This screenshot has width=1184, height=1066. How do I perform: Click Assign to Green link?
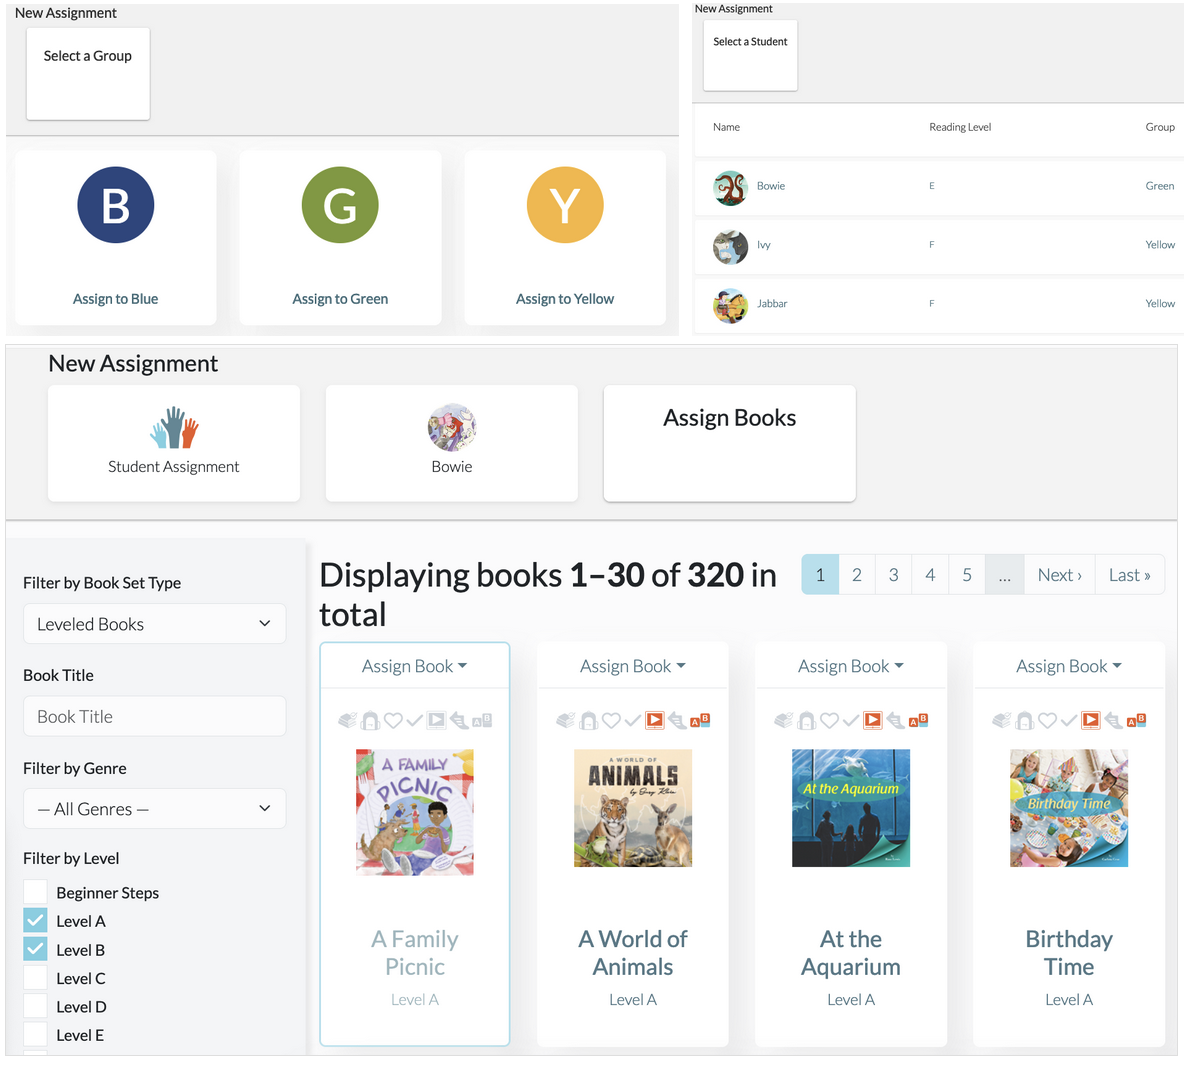[x=340, y=299]
